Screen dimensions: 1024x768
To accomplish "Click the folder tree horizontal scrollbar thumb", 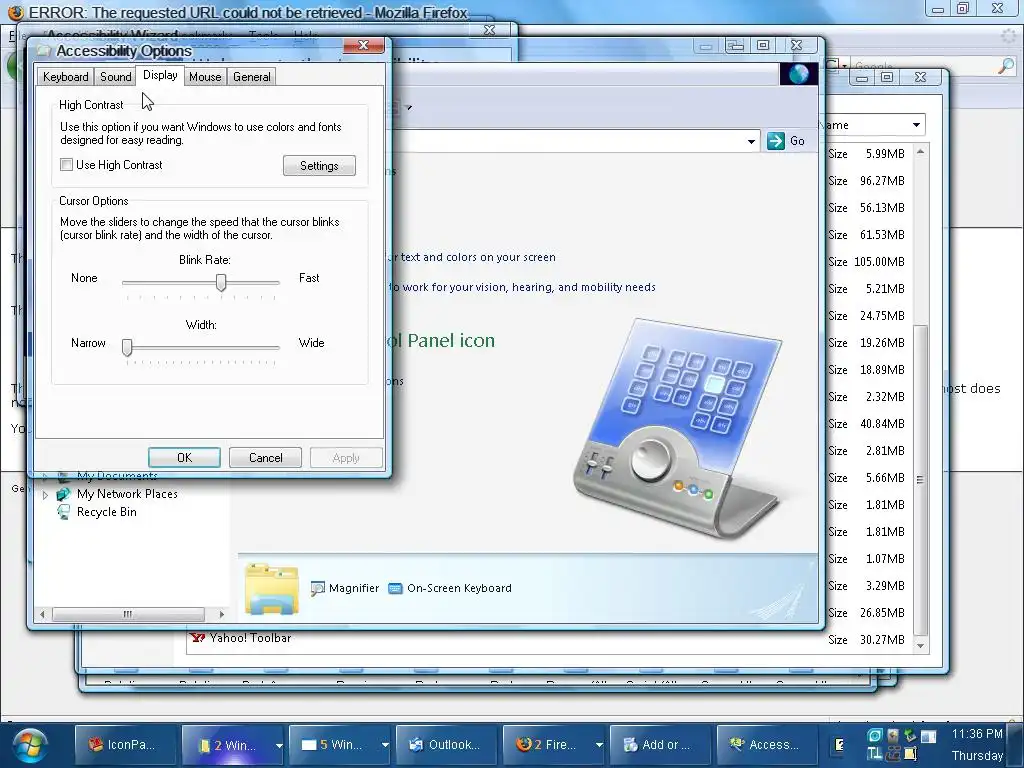I will (128, 614).
